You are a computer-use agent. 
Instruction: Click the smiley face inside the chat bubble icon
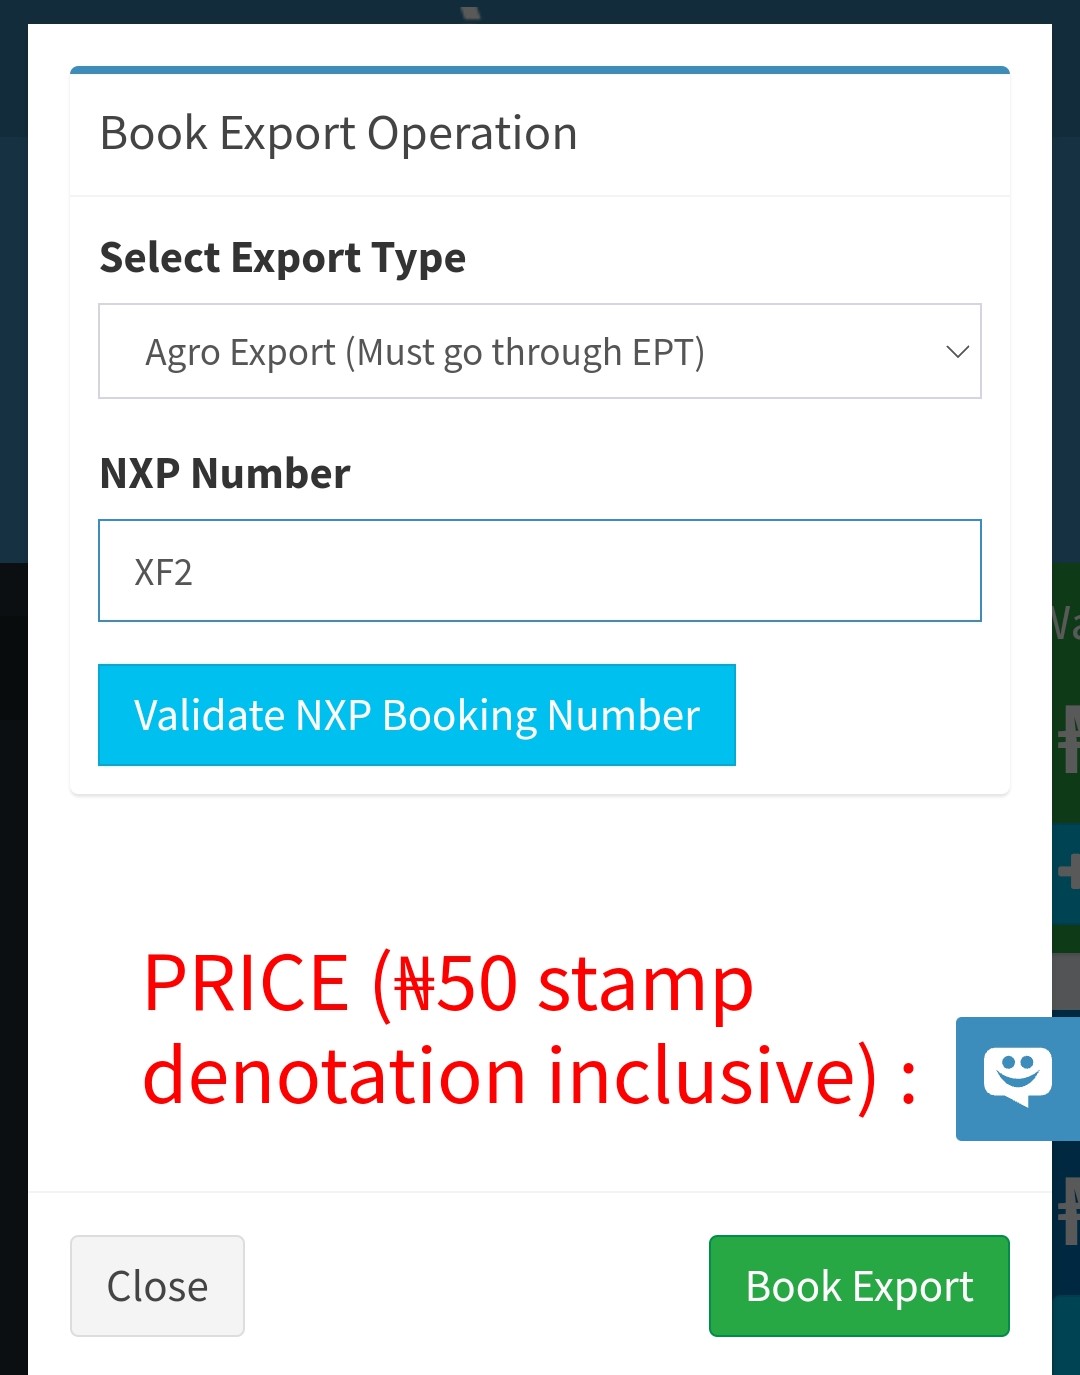tap(1018, 1070)
